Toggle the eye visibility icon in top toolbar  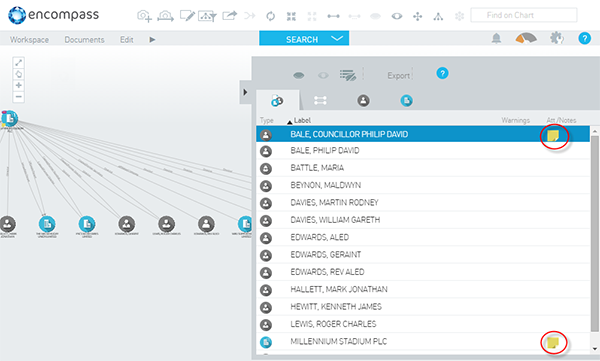point(397,16)
